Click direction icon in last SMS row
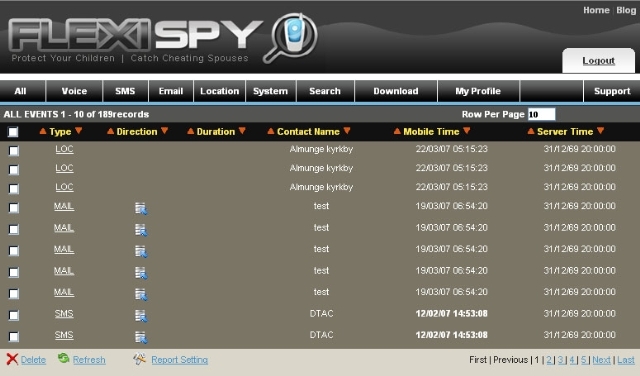The height and width of the screenshot is (376, 640). pyautogui.click(x=141, y=337)
